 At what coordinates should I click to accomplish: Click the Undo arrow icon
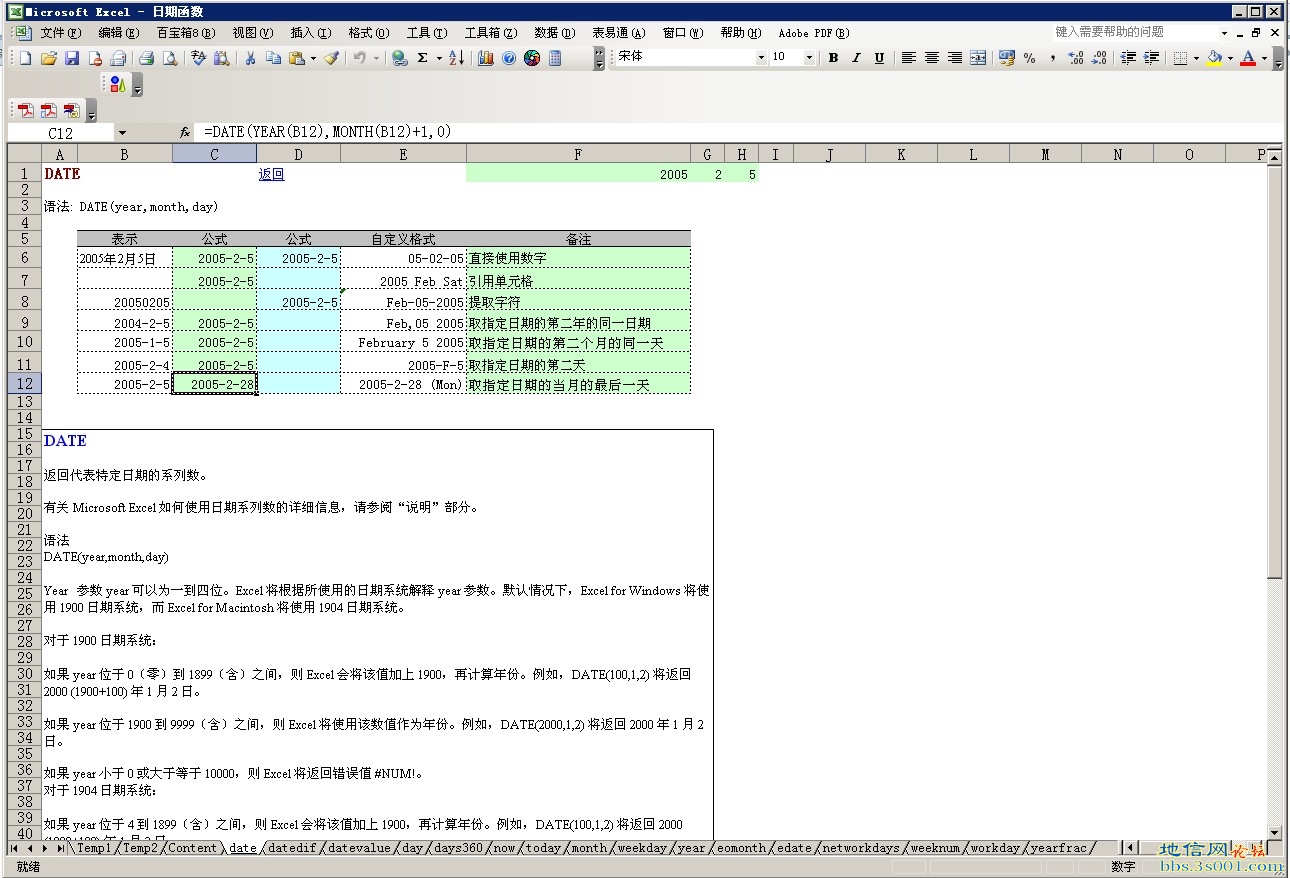click(360, 58)
